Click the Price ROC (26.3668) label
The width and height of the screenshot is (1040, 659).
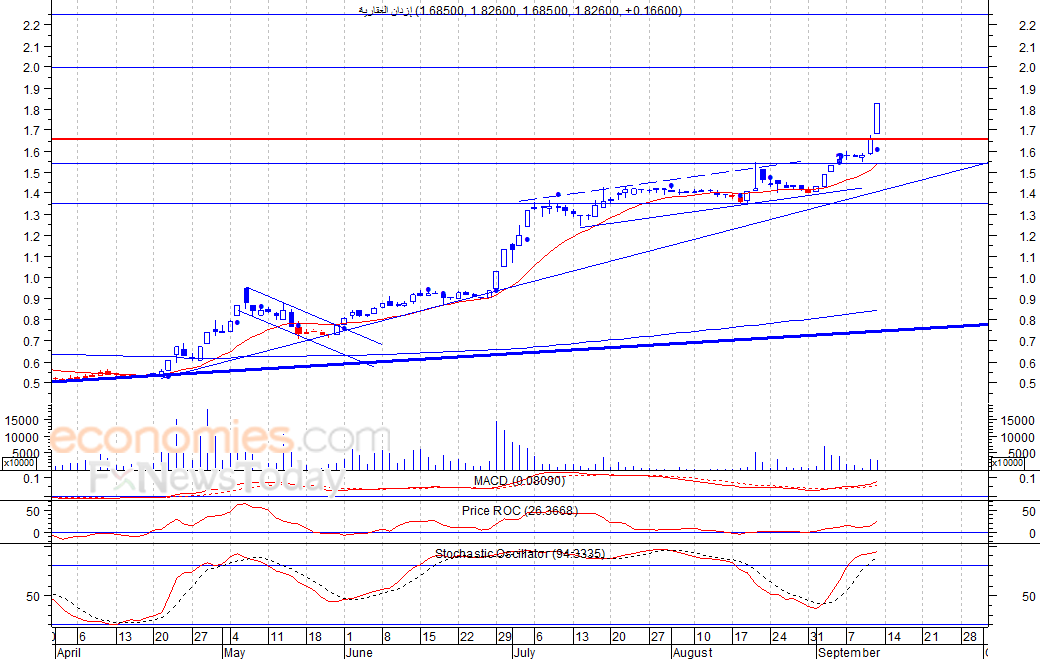tap(519, 510)
